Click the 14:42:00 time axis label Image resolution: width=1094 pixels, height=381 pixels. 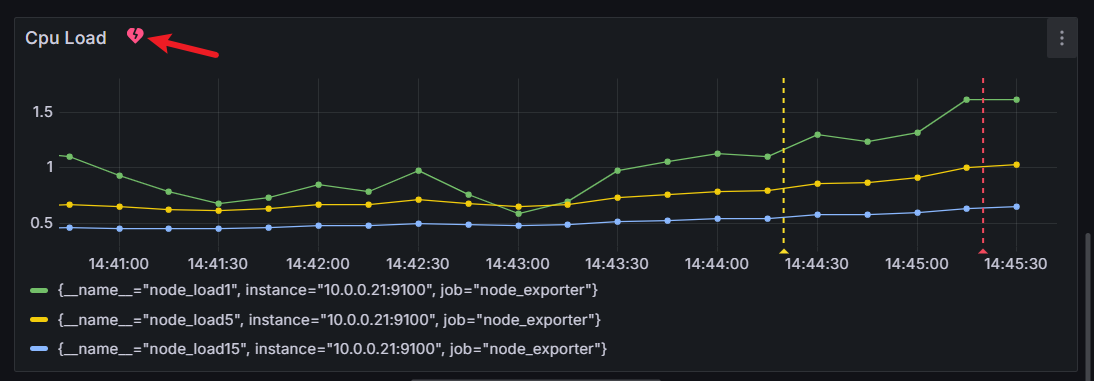pyautogui.click(x=318, y=264)
